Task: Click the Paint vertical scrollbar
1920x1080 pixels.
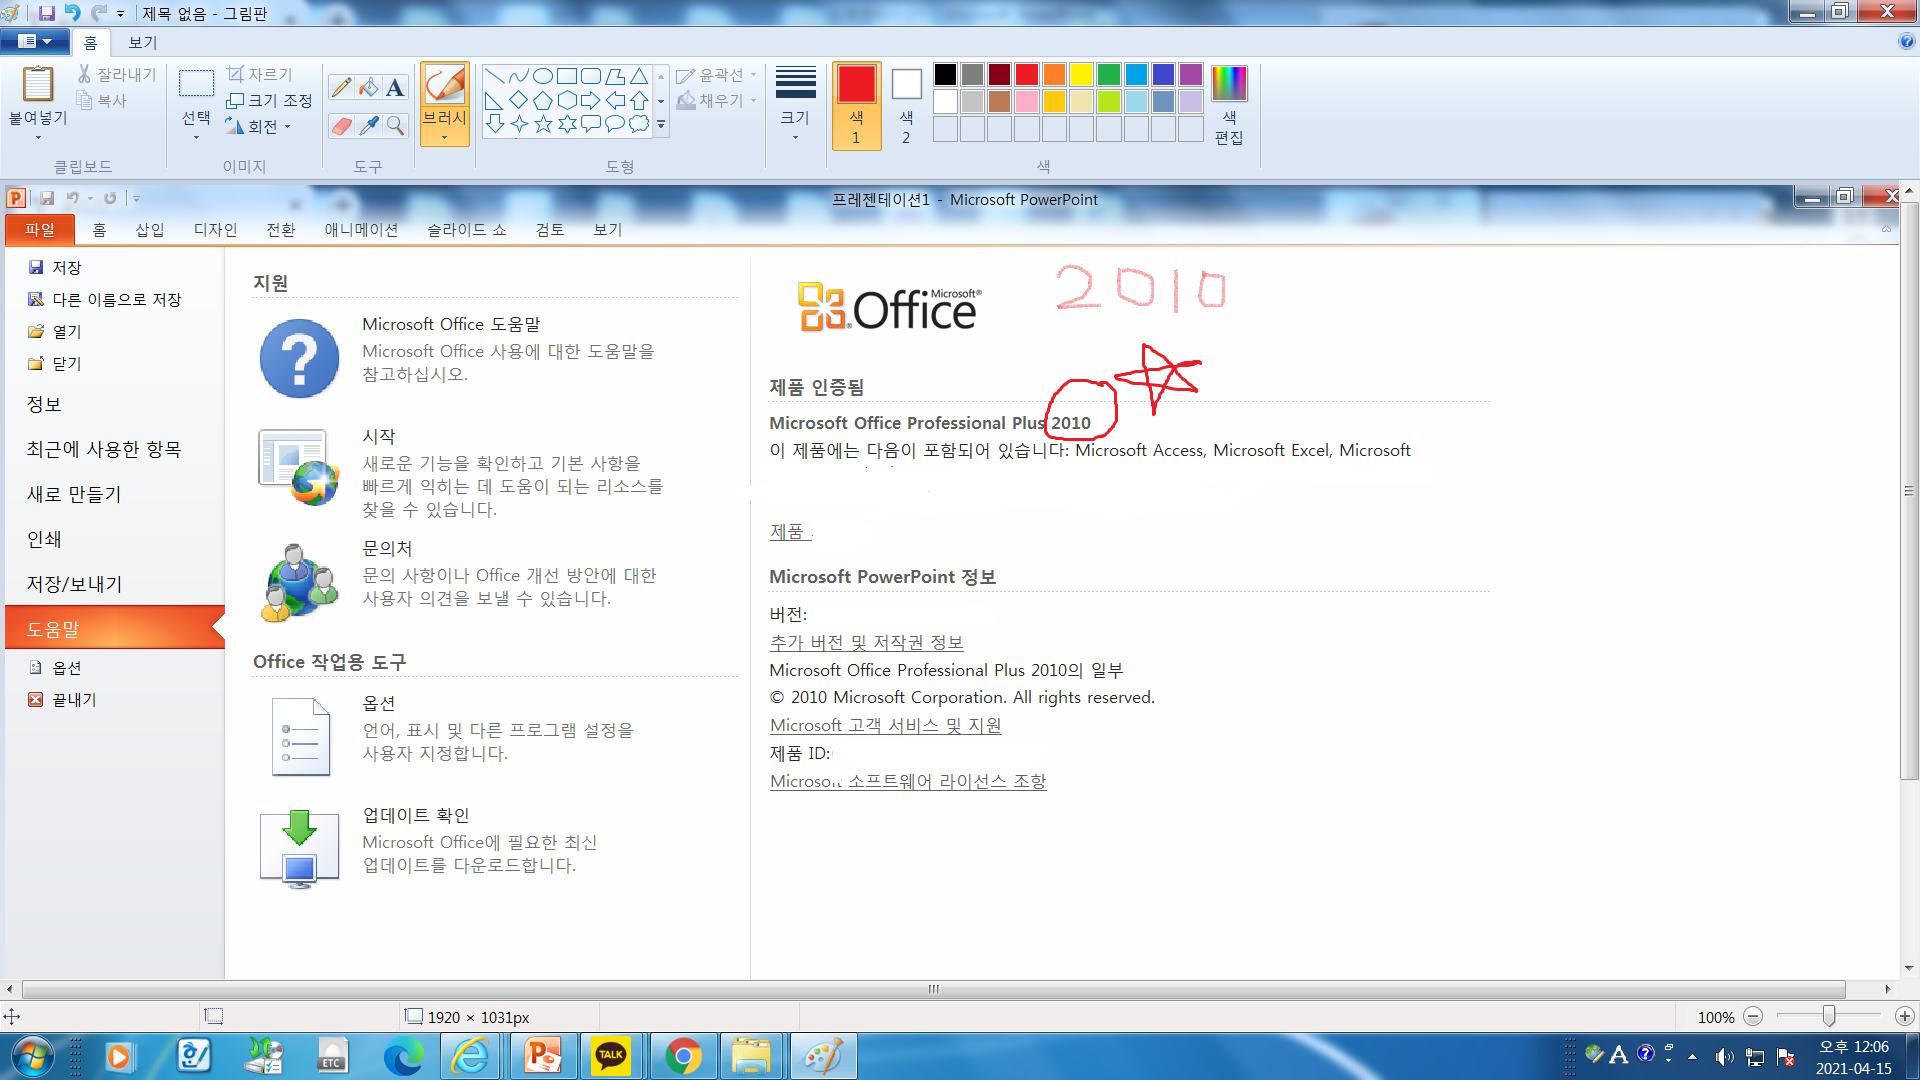Action: [1908, 490]
